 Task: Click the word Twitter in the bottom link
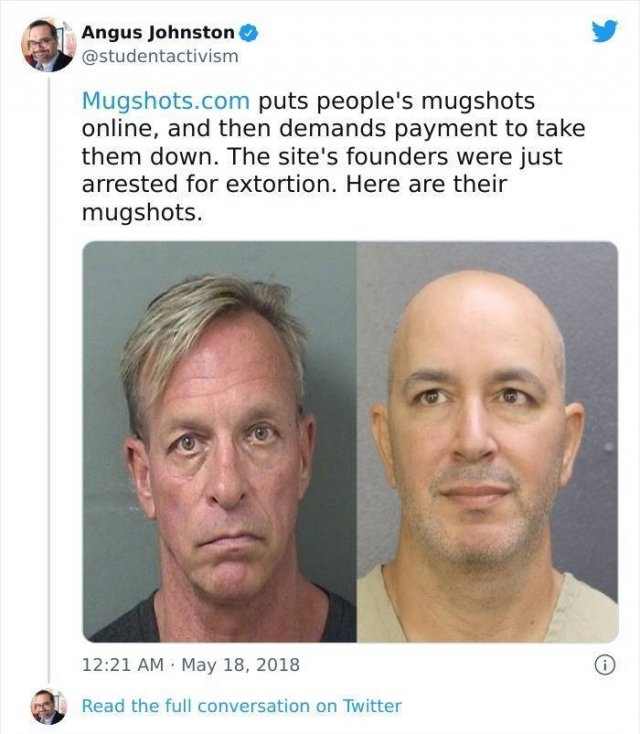click(x=372, y=706)
